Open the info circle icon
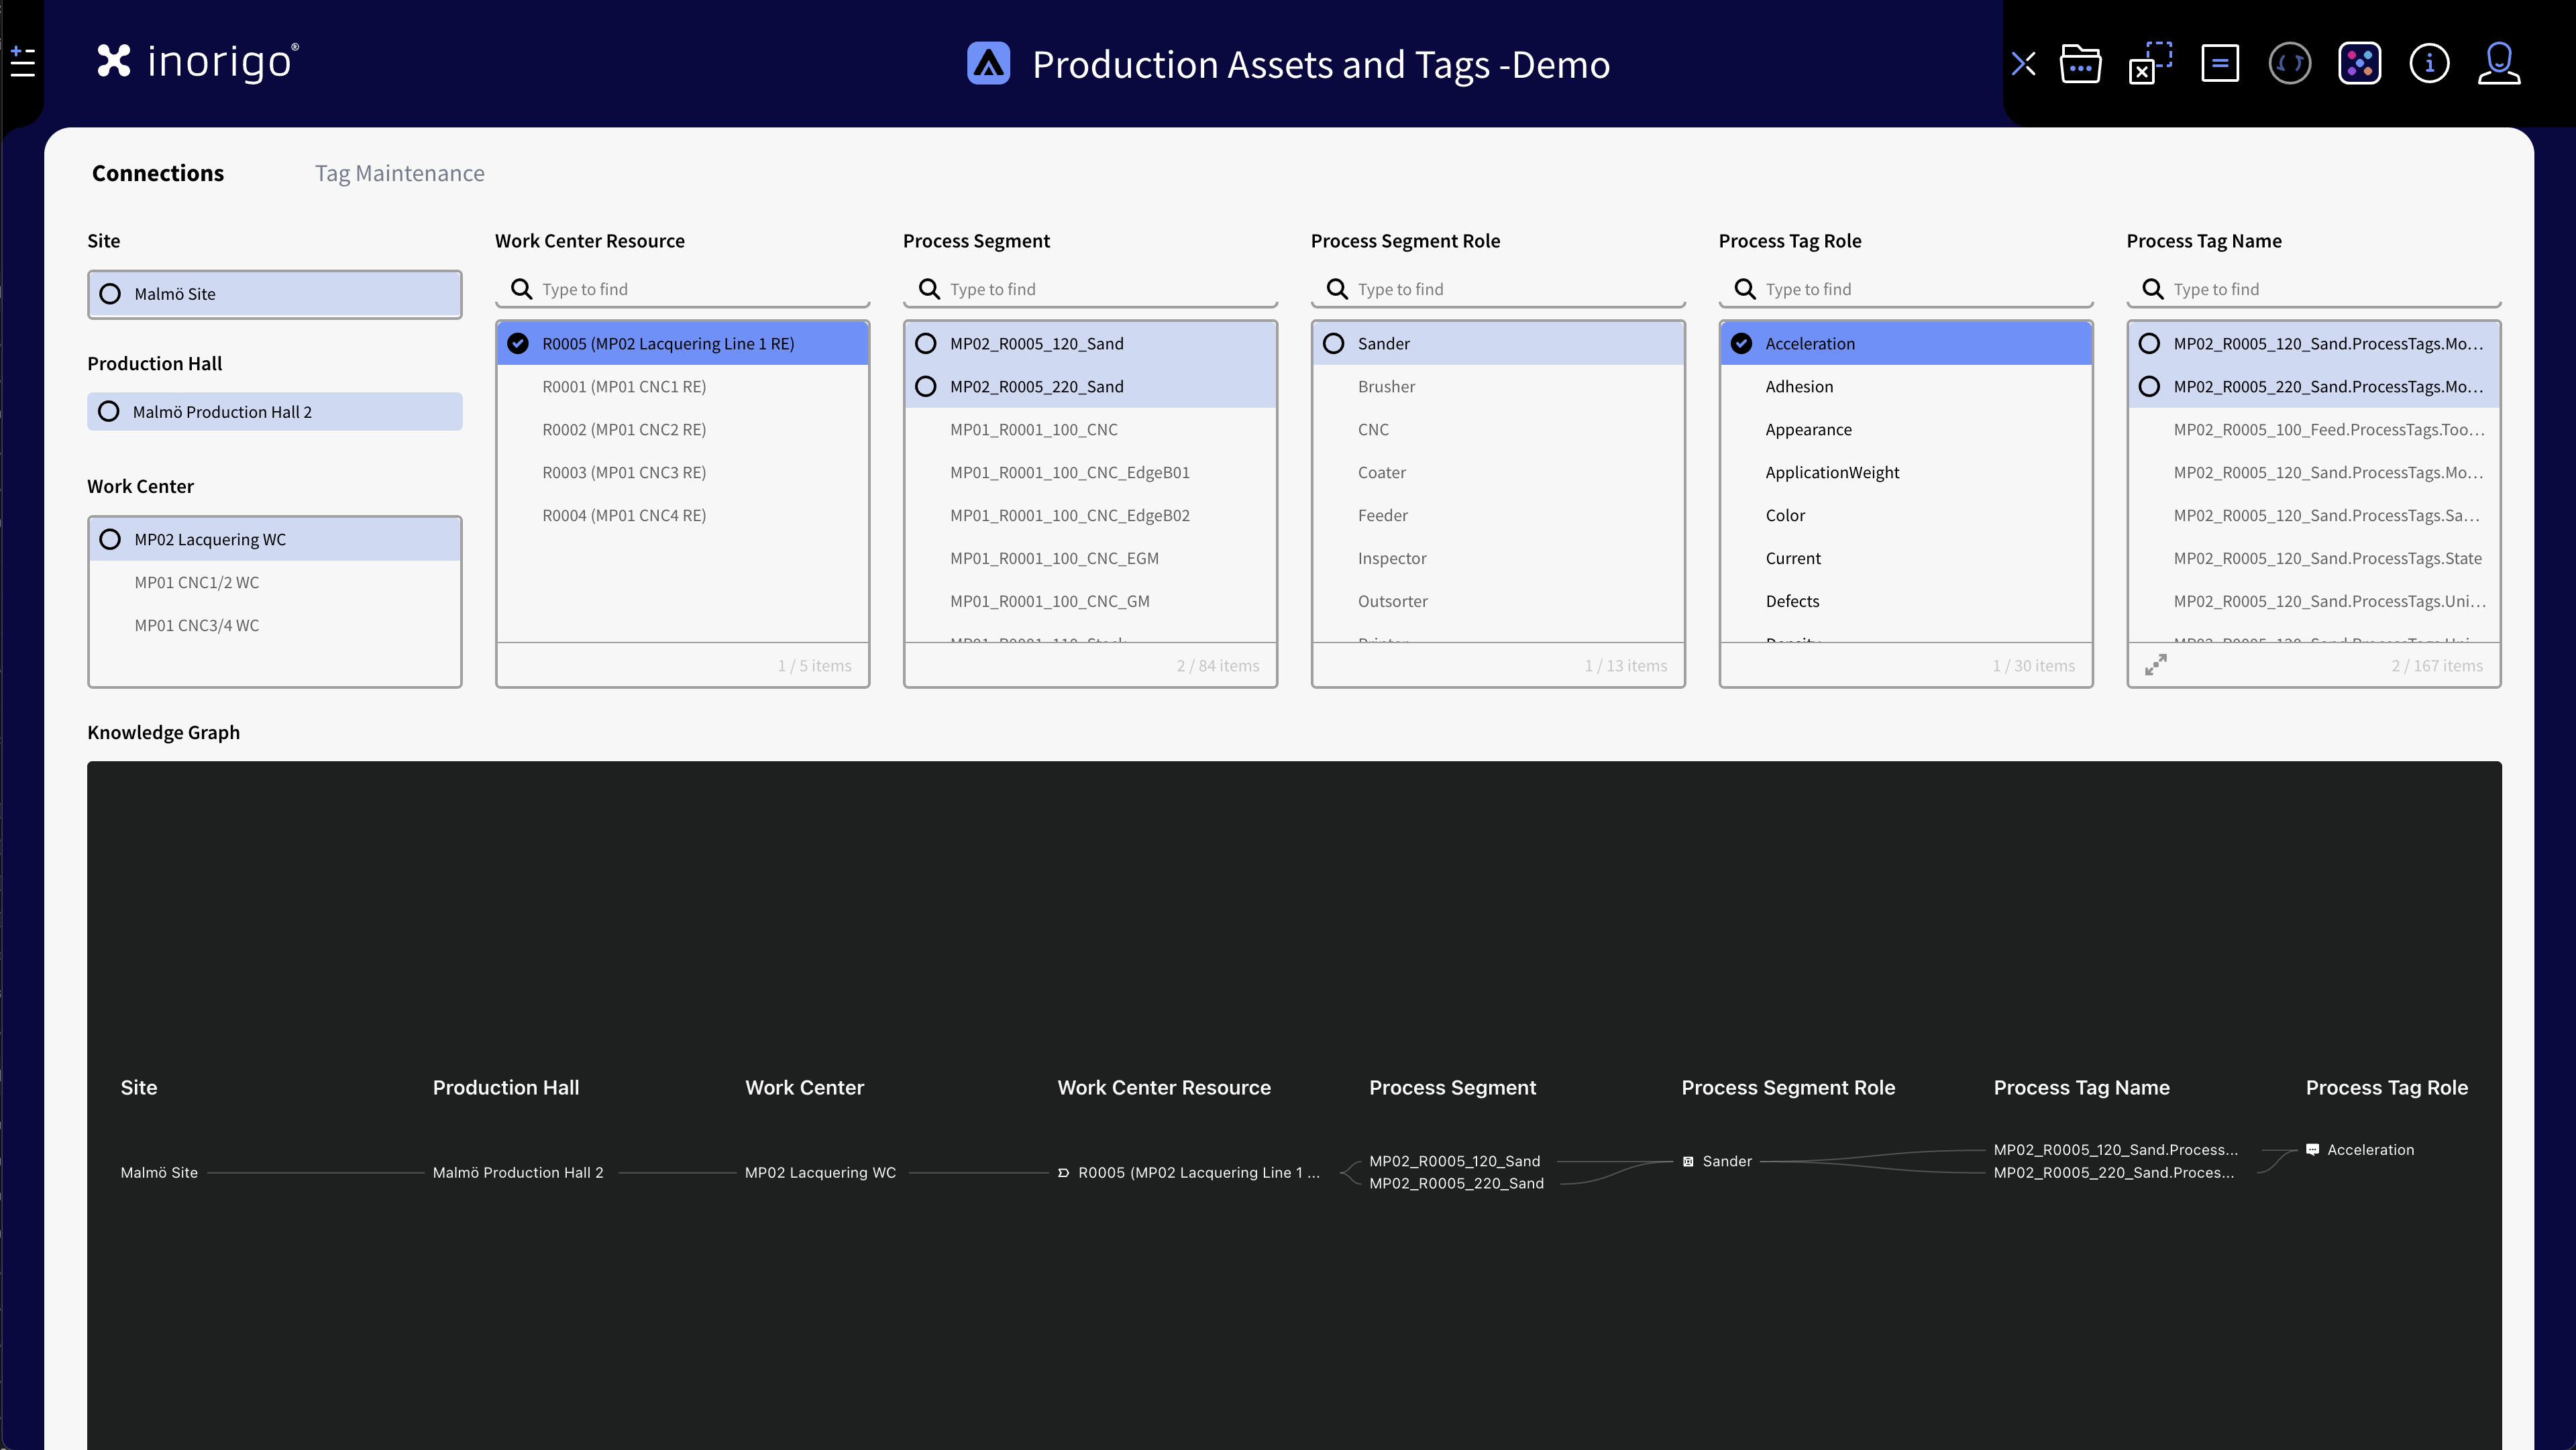Screen dimensions: 2576x1450 [x=2429, y=64]
